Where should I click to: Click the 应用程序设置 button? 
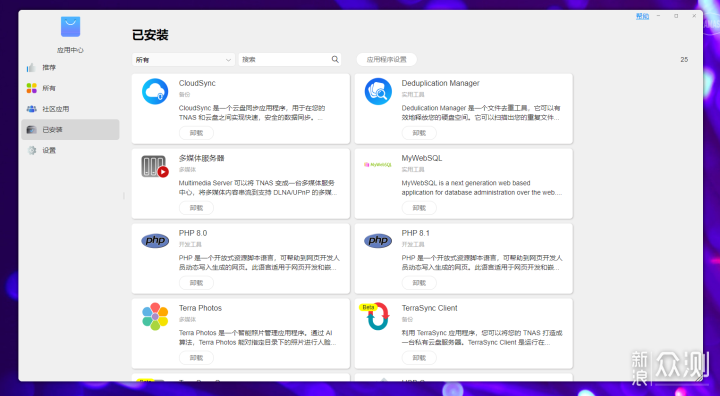387,59
